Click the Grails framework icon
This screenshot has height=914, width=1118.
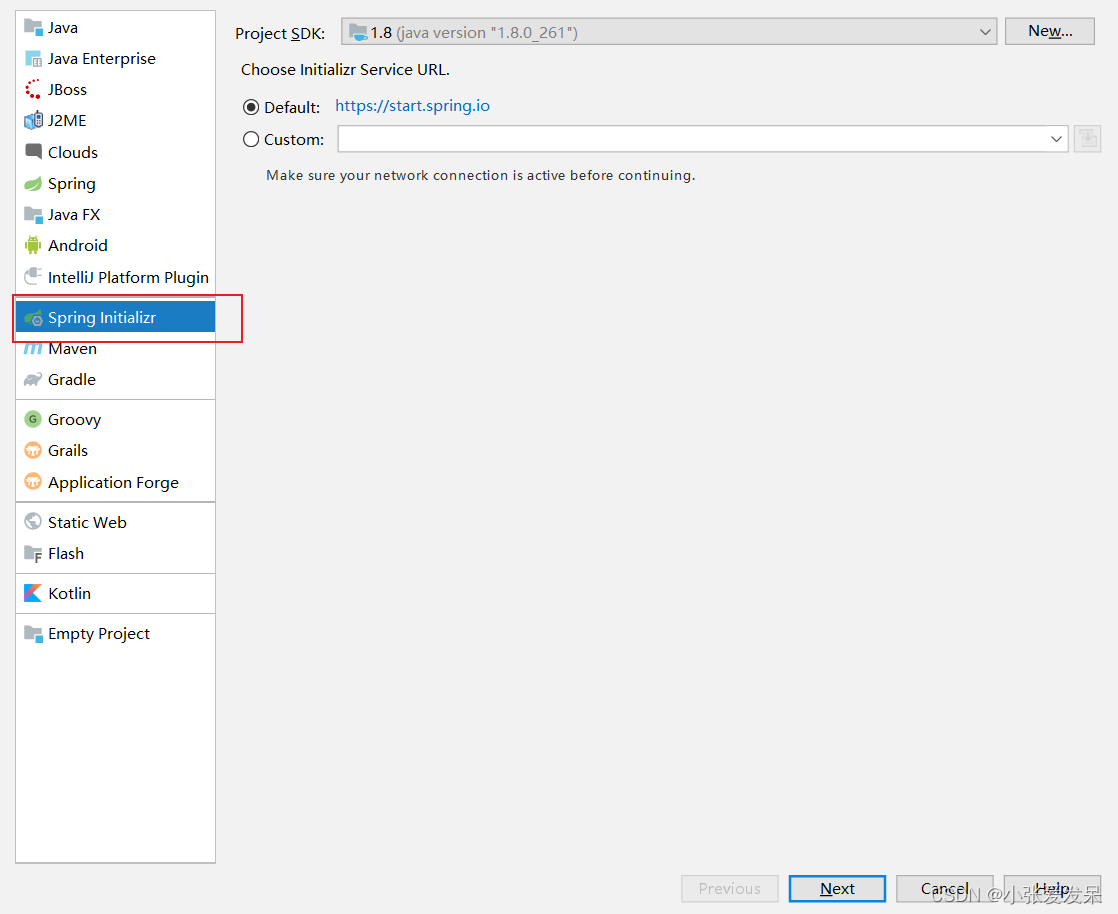point(33,451)
